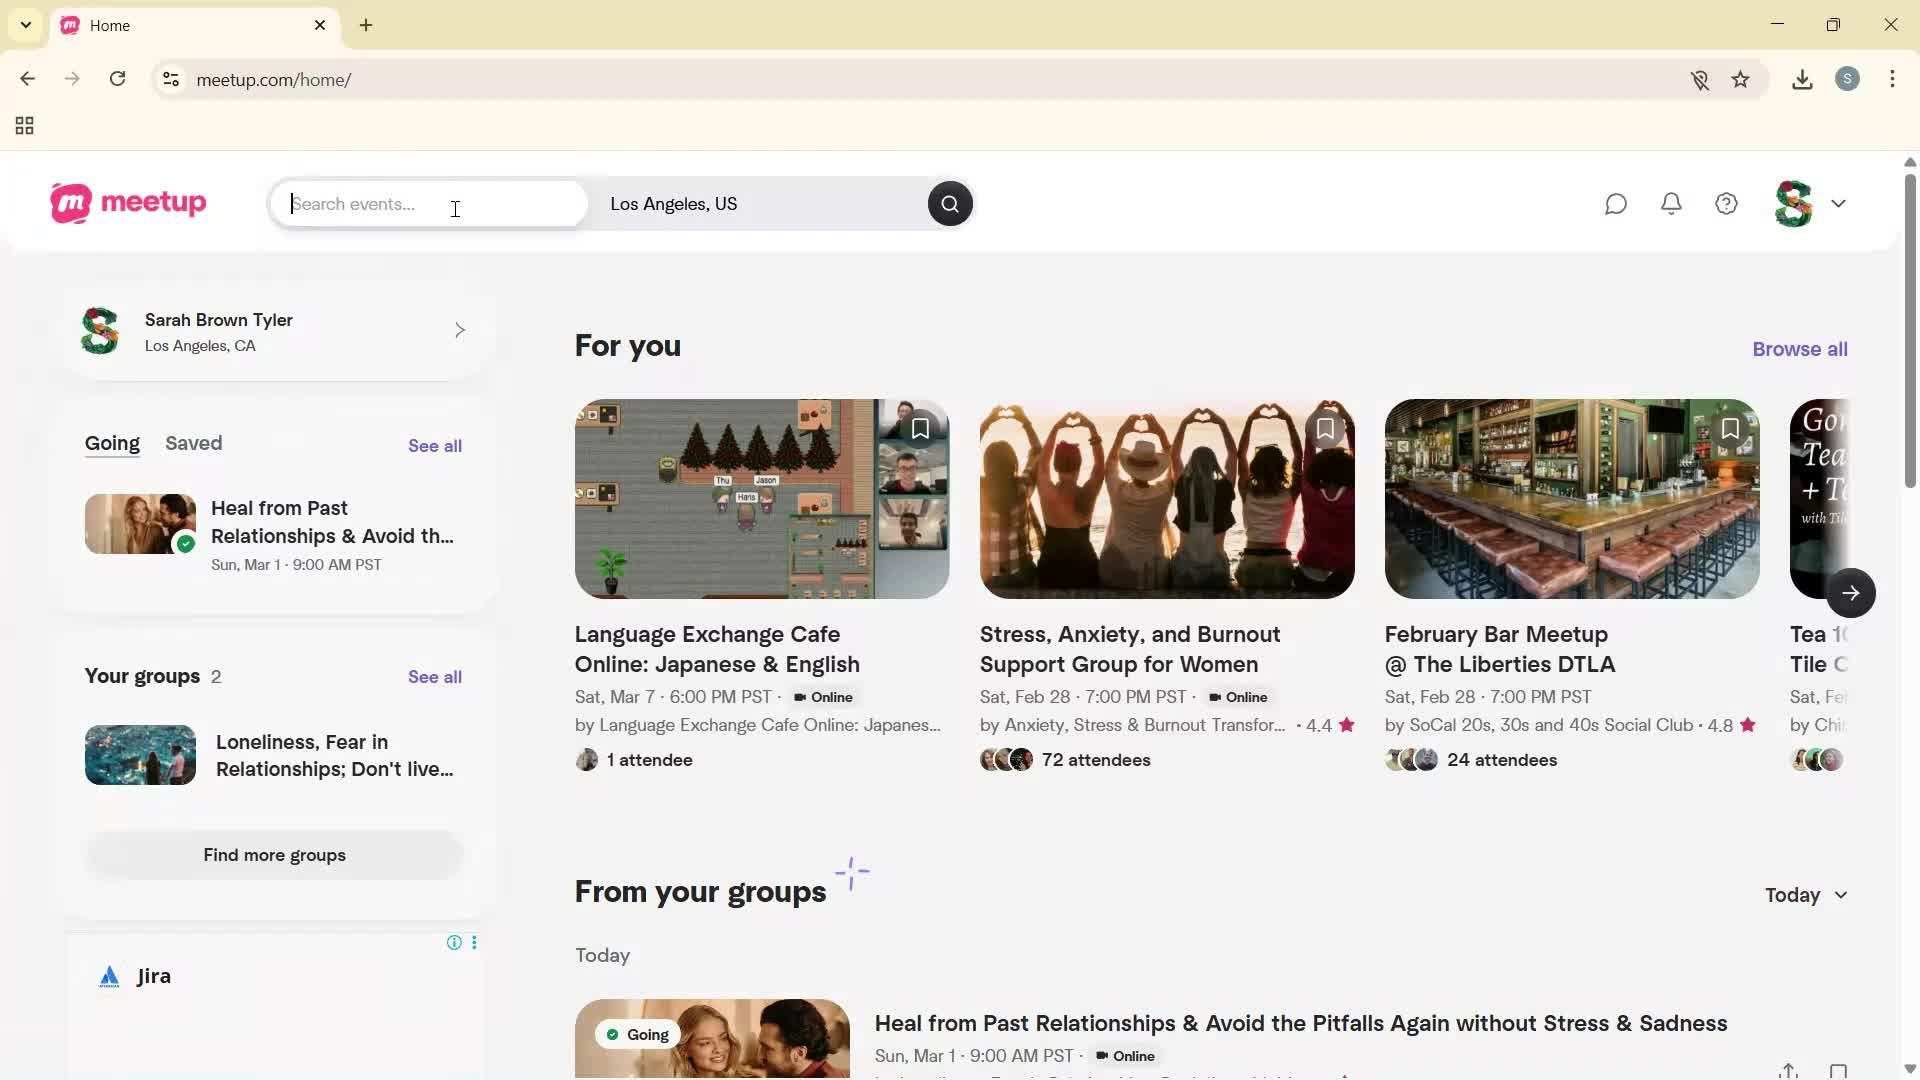1920x1080 pixels.
Task: Save the February Bar Meetup event
Action: [1730, 428]
